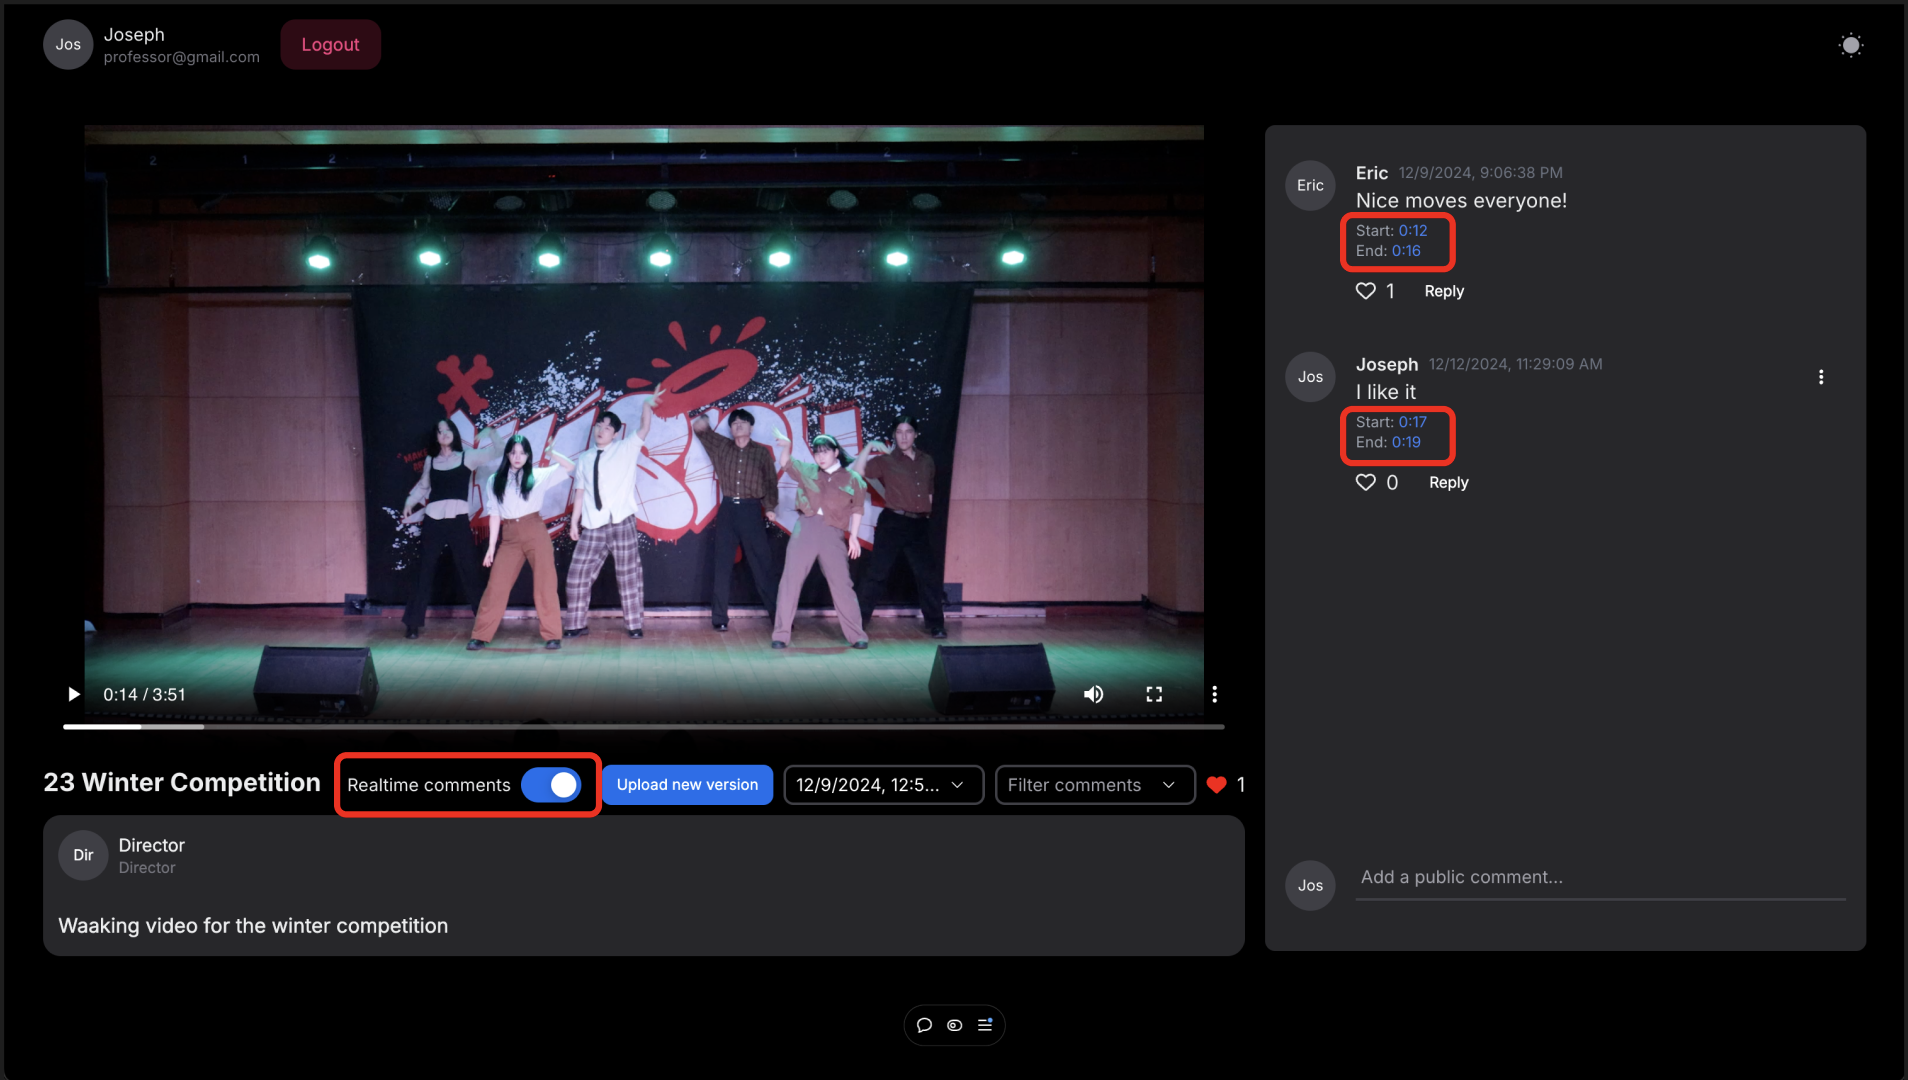The image size is (1908, 1080).
Task: Select the record icon in the floating toolbar
Action: (x=954, y=1025)
